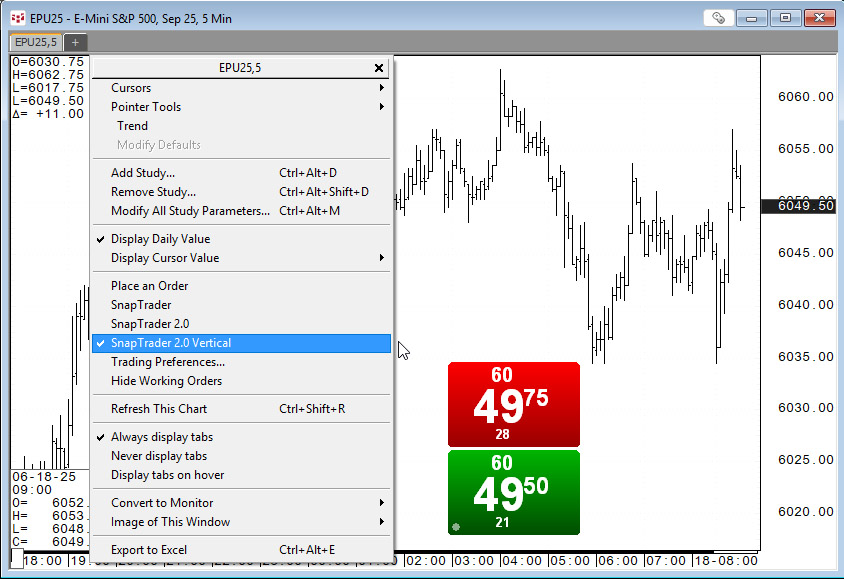Click the H=6062.75 daily high value
Image resolution: width=844 pixels, height=579 pixels.
(x=48, y=75)
